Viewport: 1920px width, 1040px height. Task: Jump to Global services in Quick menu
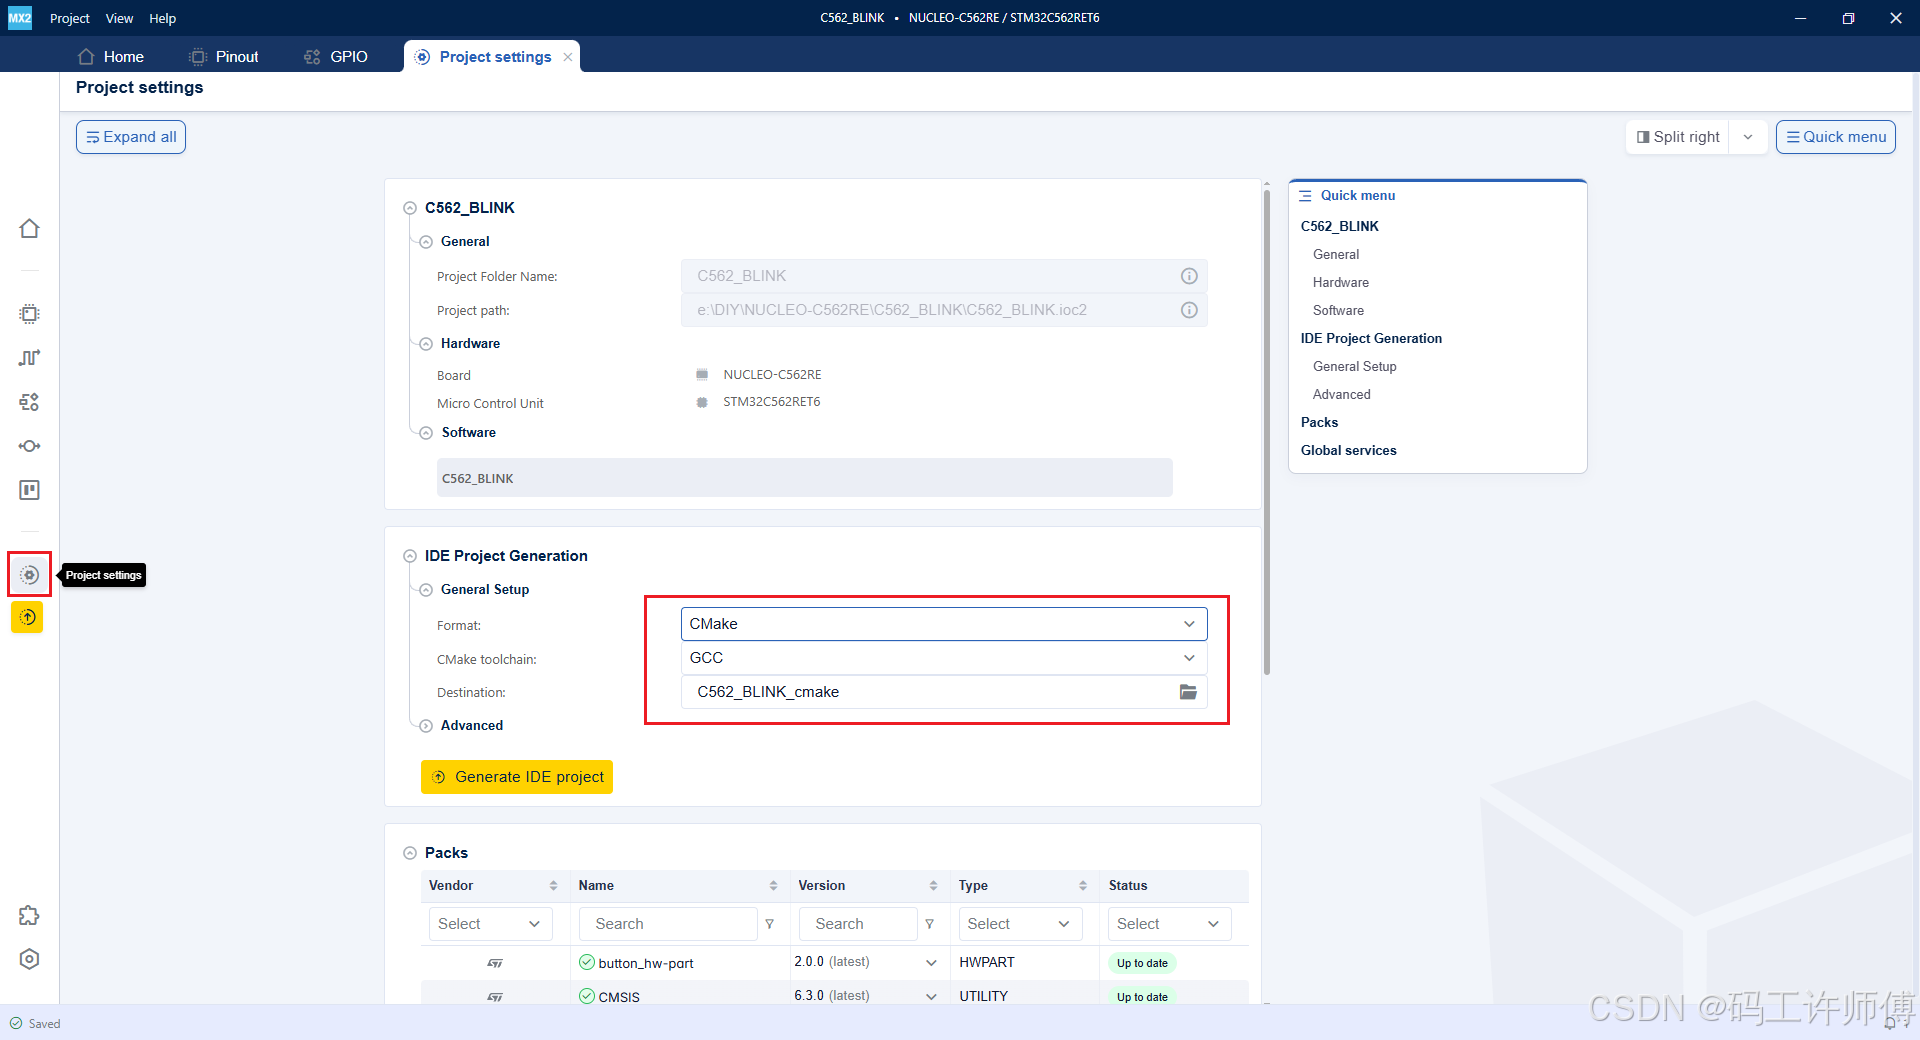point(1348,450)
